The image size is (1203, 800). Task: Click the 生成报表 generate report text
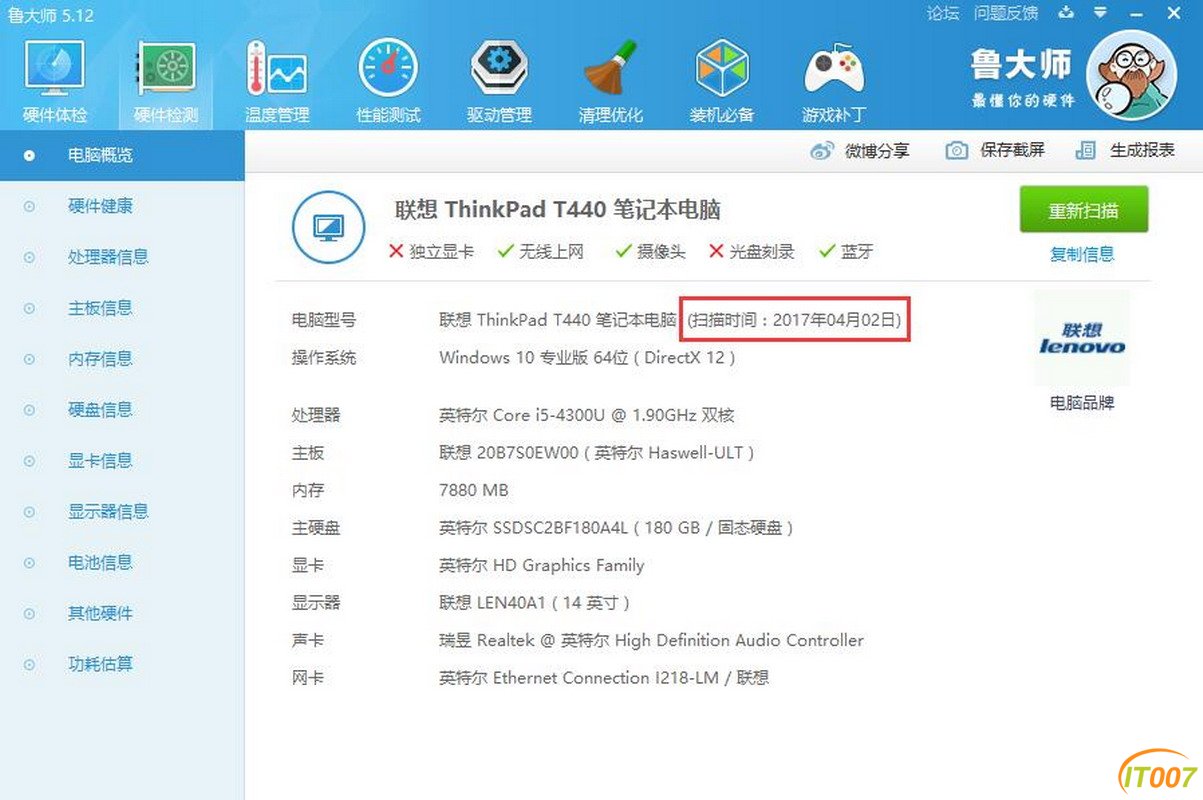point(1142,151)
